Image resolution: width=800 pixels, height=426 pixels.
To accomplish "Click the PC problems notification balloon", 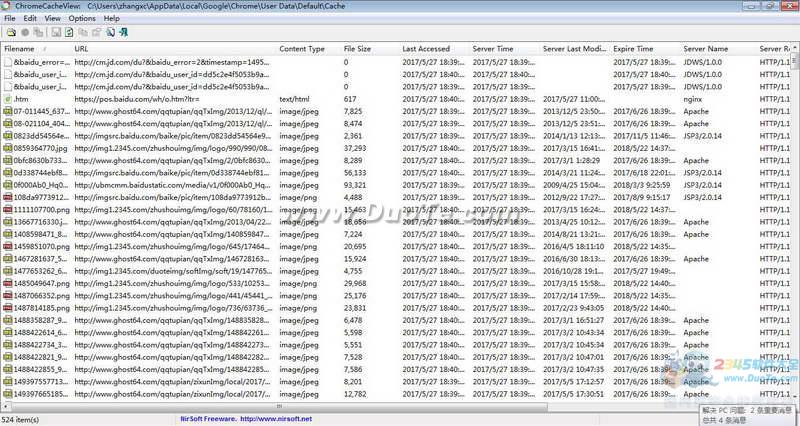I will pos(749,415).
